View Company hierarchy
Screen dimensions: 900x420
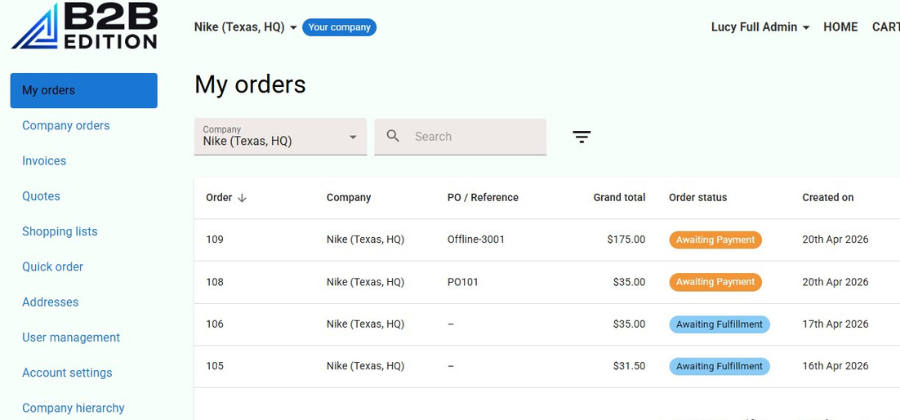coord(73,408)
